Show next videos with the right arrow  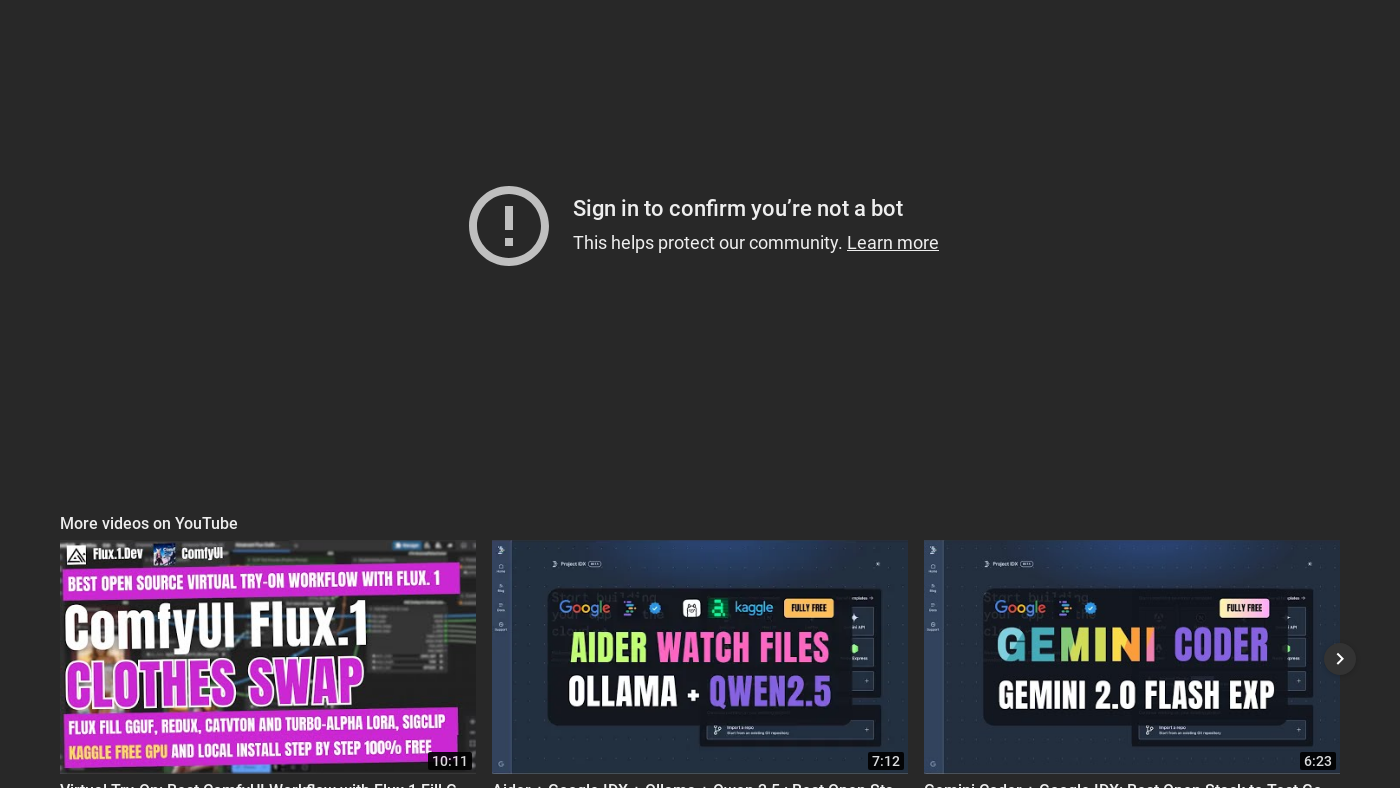tap(1340, 659)
